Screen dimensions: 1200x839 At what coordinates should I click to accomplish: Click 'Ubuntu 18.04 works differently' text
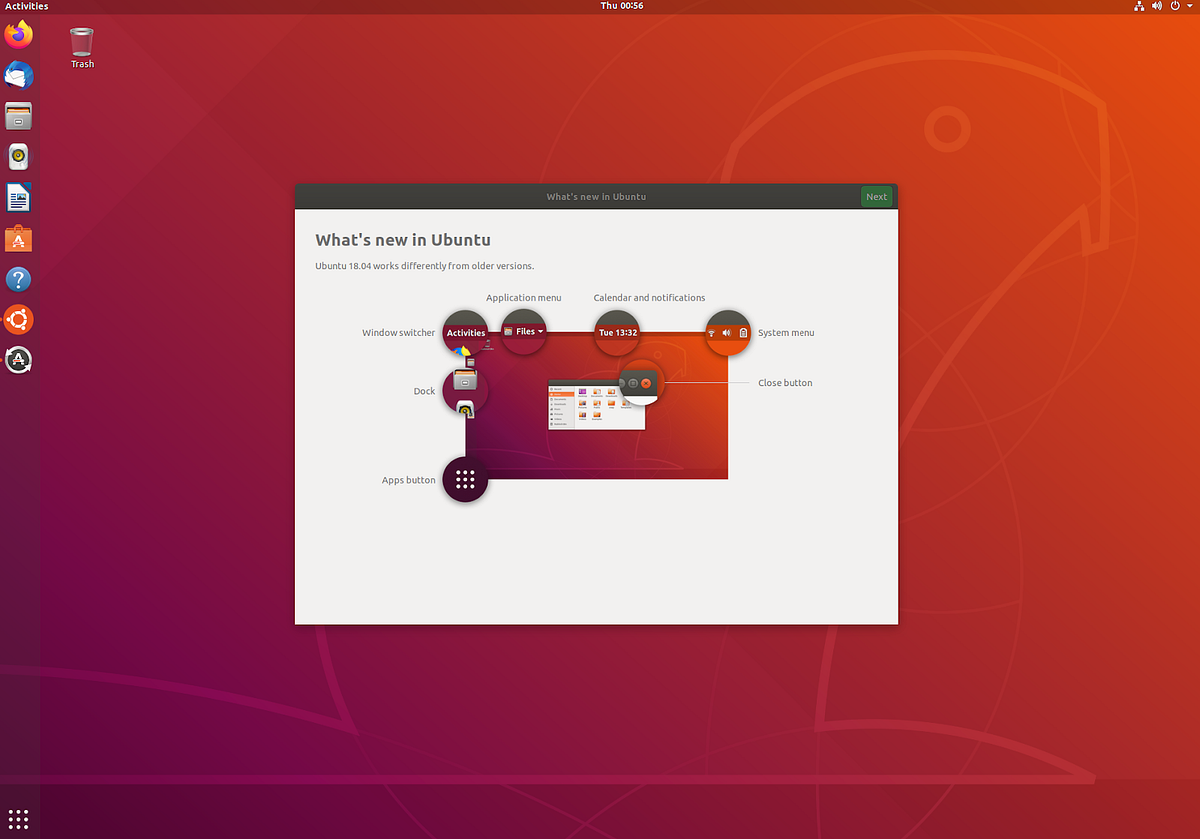coord(425,266)
